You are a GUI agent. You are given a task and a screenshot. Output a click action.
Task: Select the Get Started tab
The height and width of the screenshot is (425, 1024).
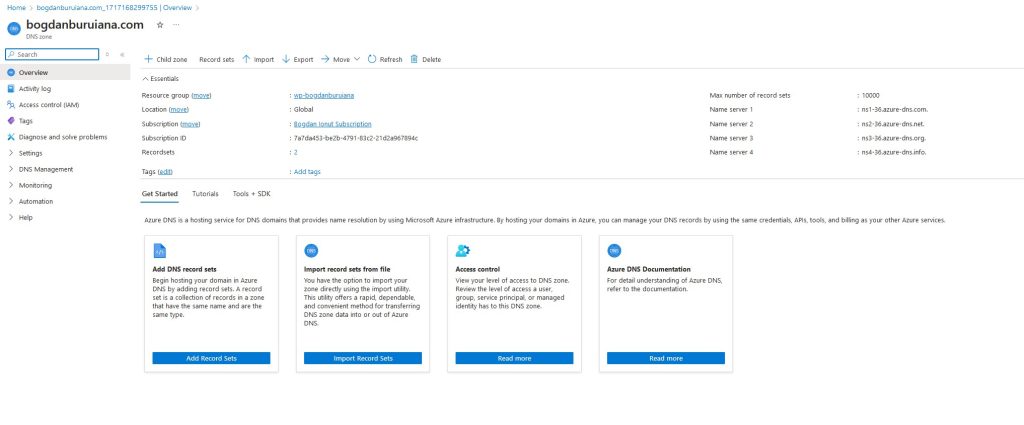click(160, 194)
